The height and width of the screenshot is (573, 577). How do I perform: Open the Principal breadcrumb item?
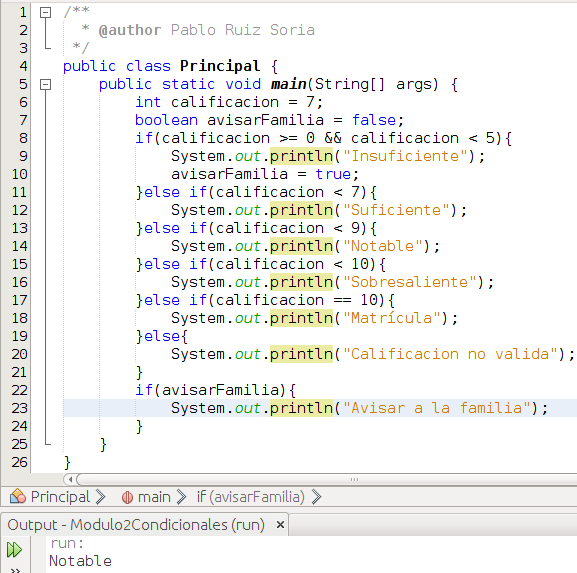[x=60, y=497]
